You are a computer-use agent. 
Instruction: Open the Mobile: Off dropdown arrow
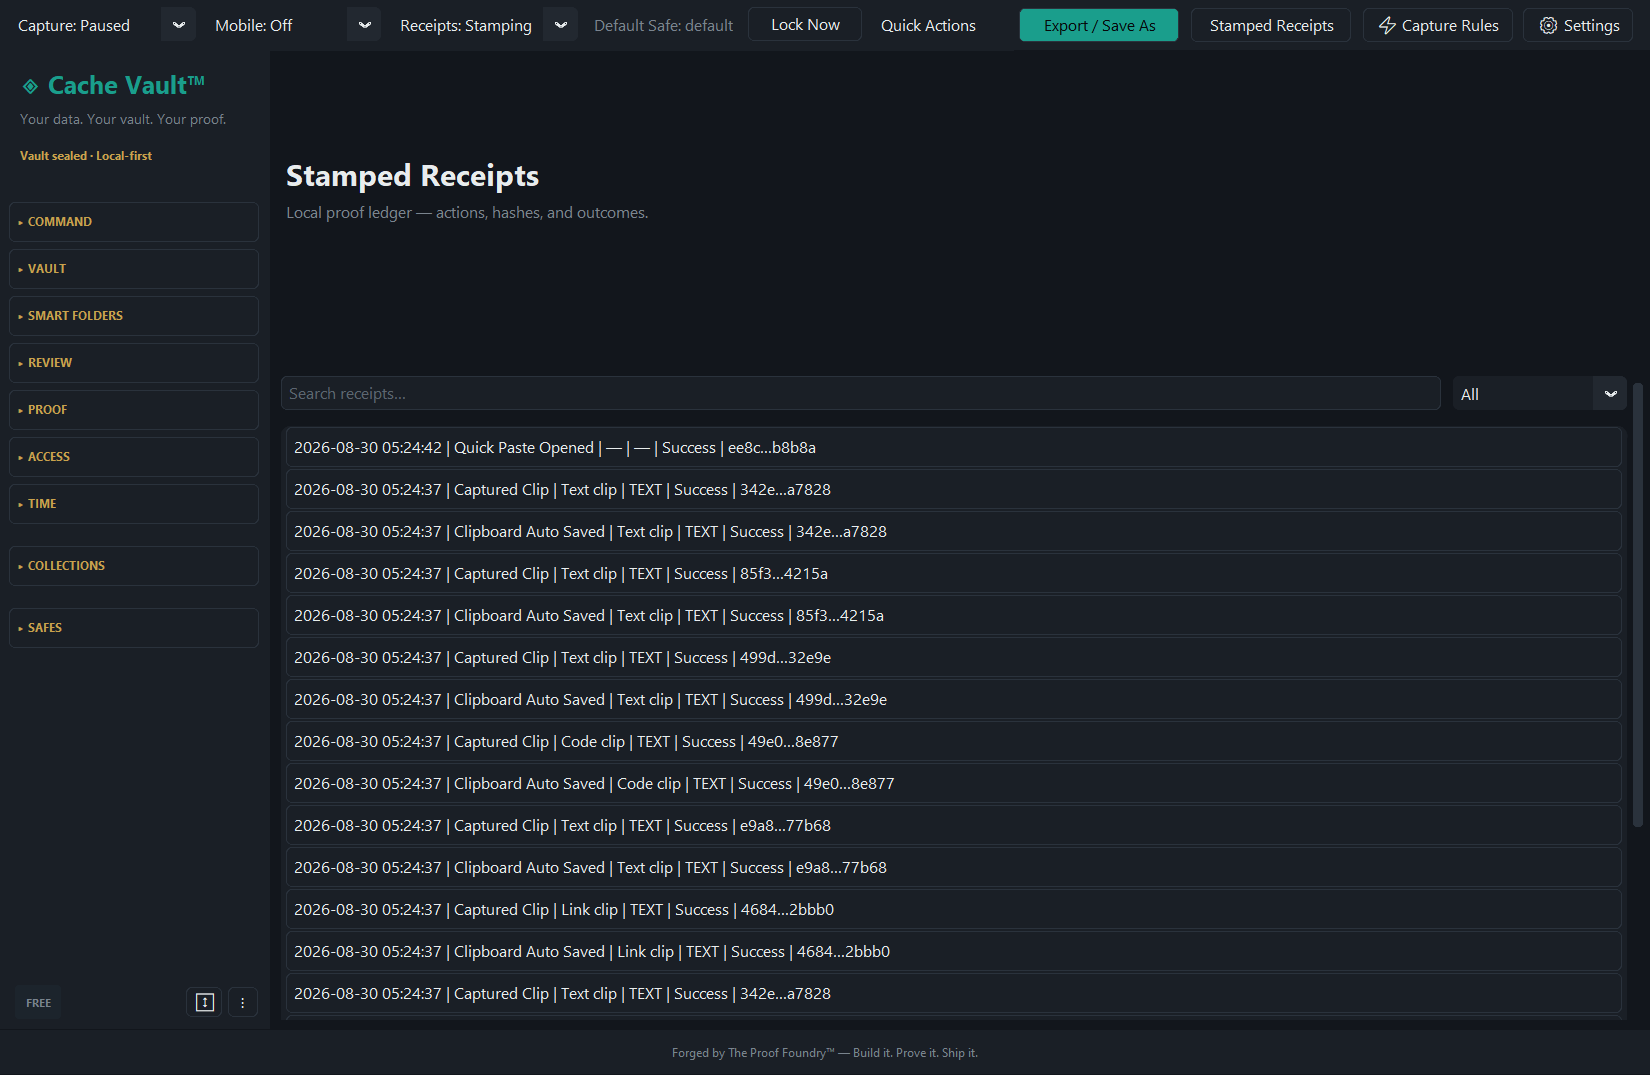coord(364,25)
